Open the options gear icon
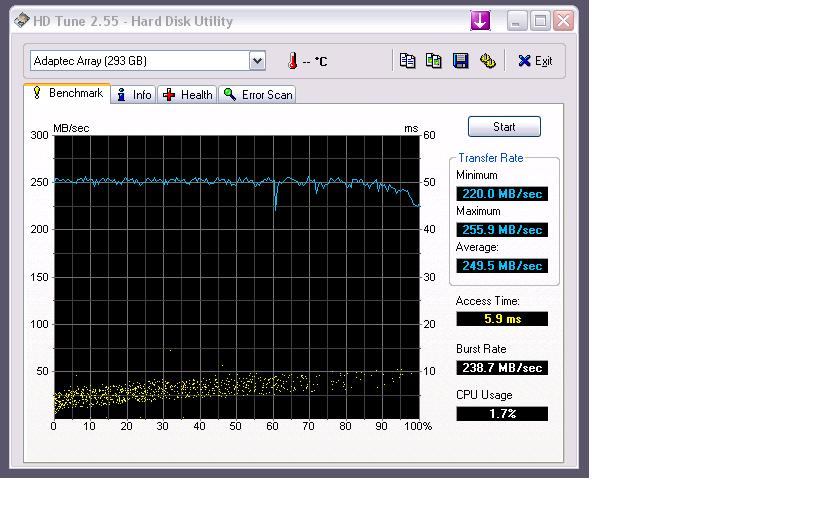 (488, 61)
